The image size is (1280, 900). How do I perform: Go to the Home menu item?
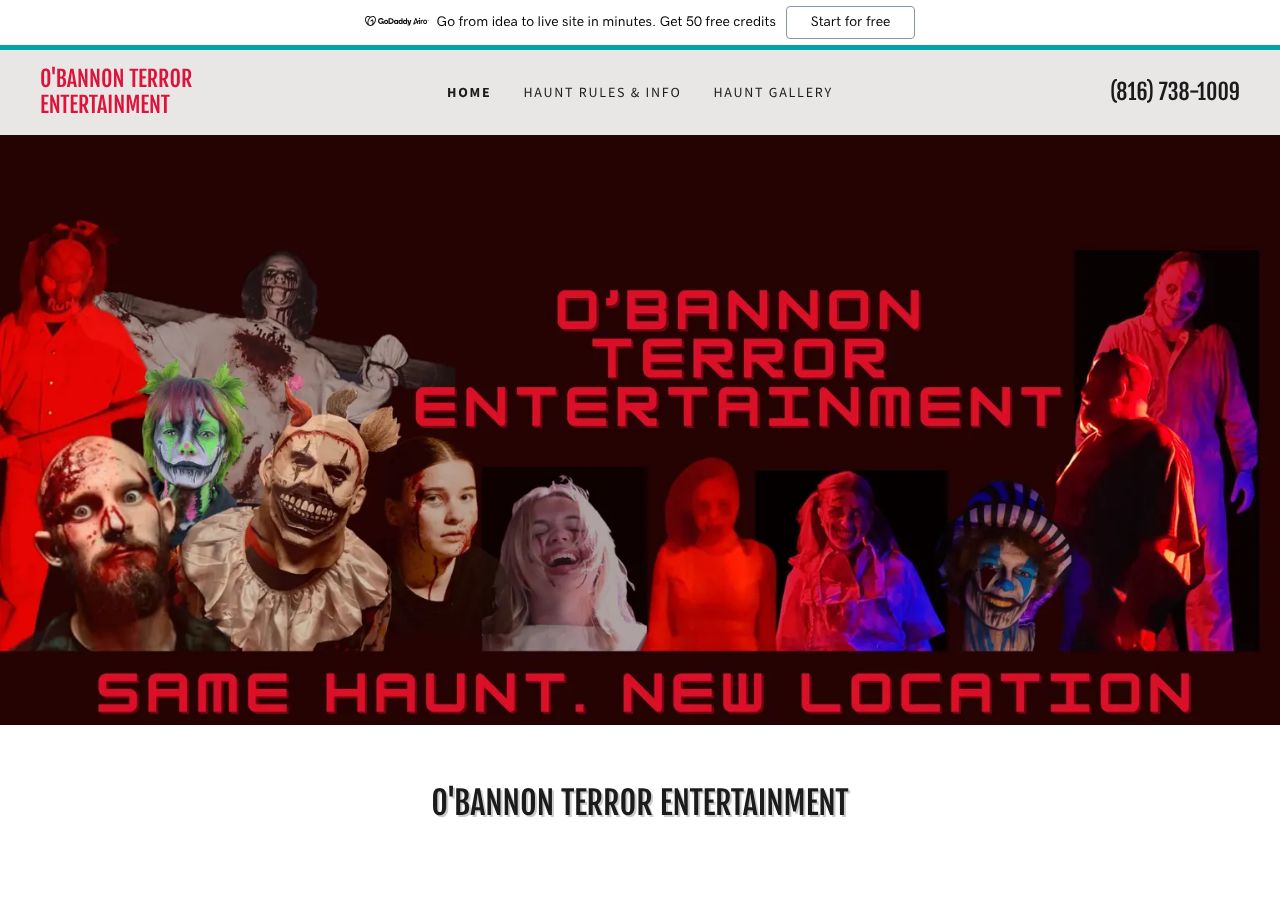click(469, 93)
